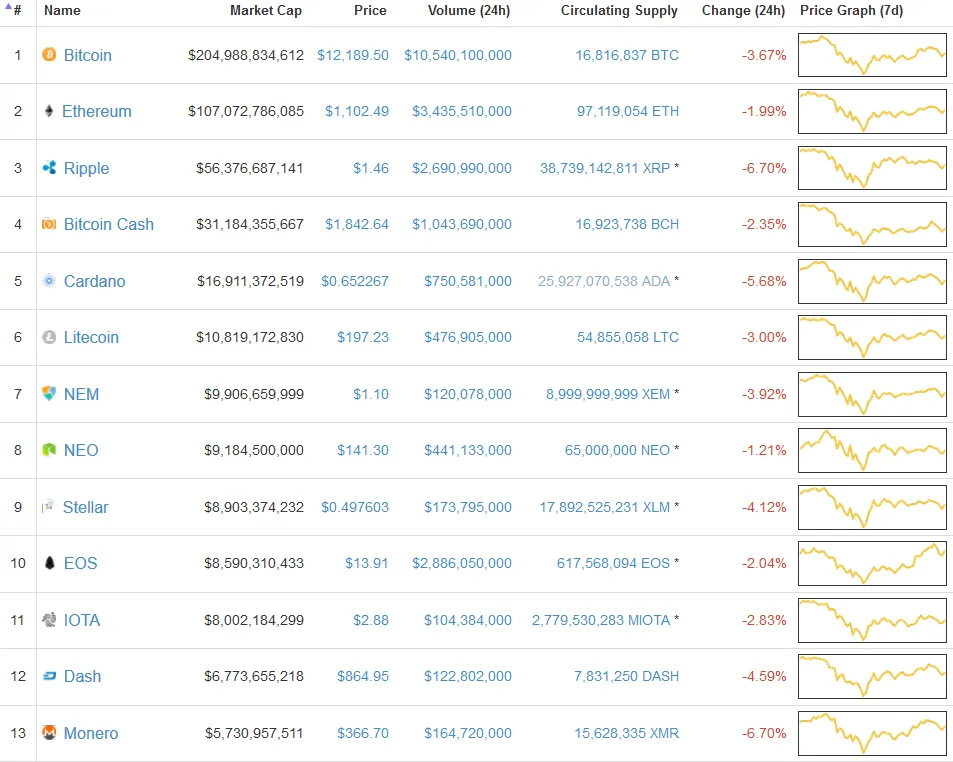The width and height of the screenshot is (953, 762).
Task: Open the Stellar coin page link
Action: click(86, 507)
